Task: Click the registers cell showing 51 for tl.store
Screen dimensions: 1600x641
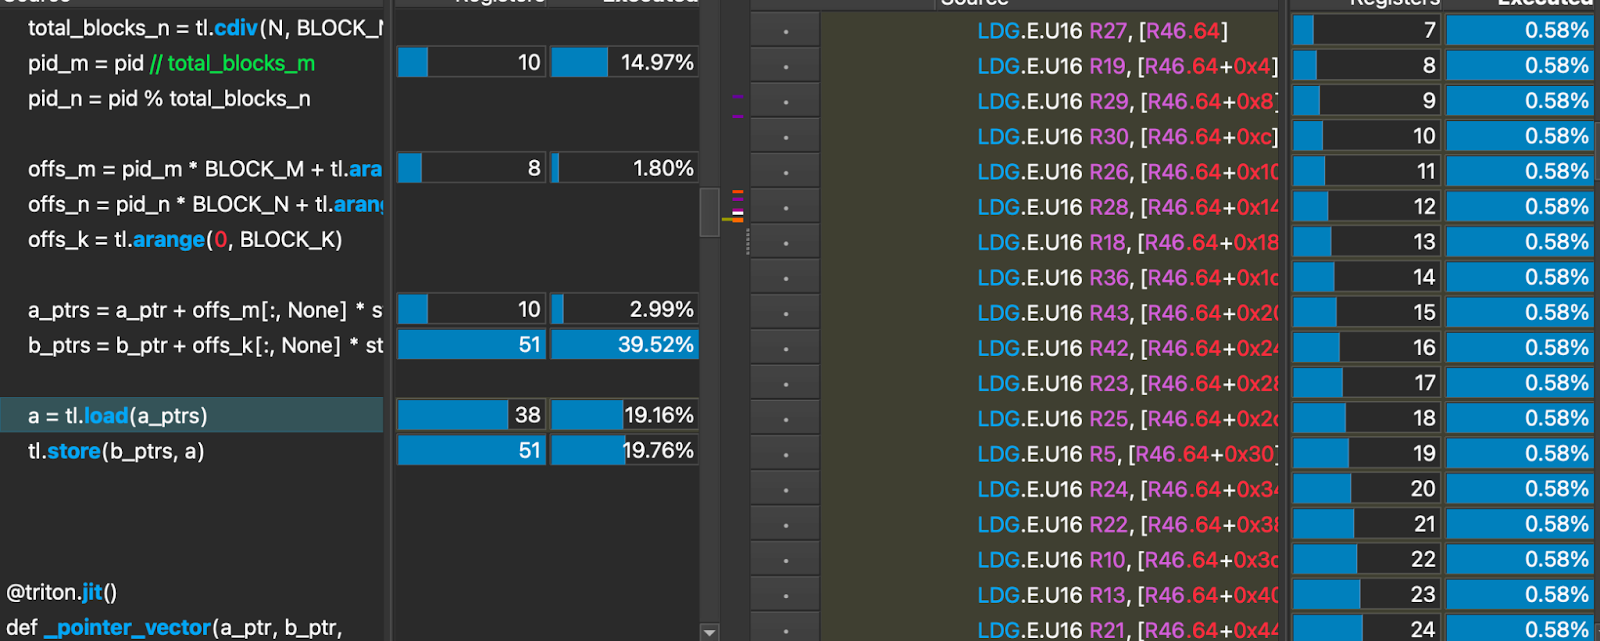Action: [x=471, y=452]
